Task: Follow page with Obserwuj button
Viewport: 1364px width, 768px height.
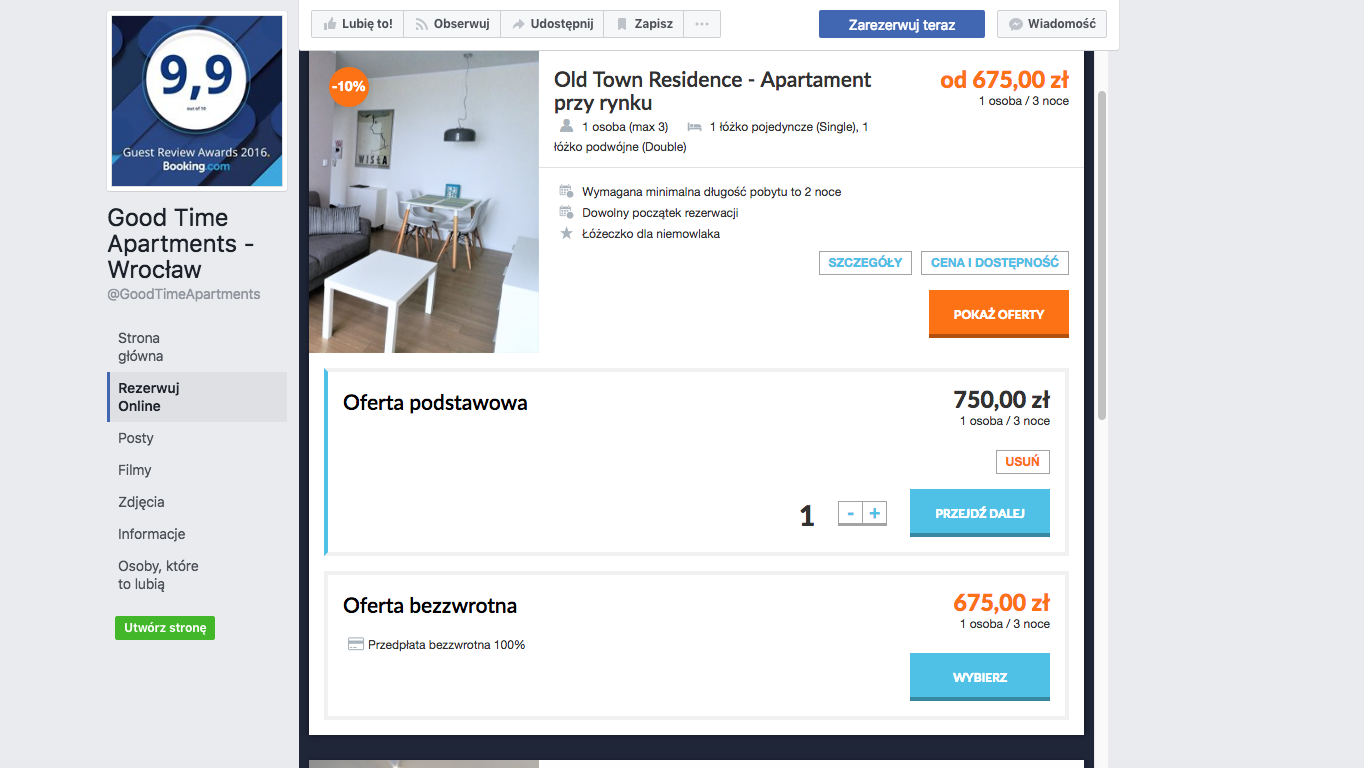Action: (452, 24)
